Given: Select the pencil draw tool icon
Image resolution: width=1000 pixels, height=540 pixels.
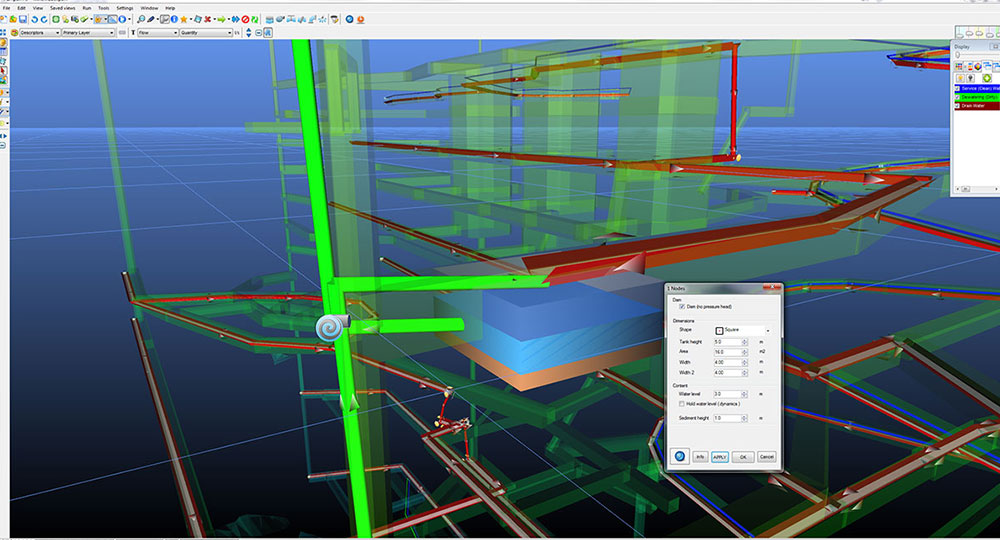Looking at the screenshot, I should (x=151, y=19).
